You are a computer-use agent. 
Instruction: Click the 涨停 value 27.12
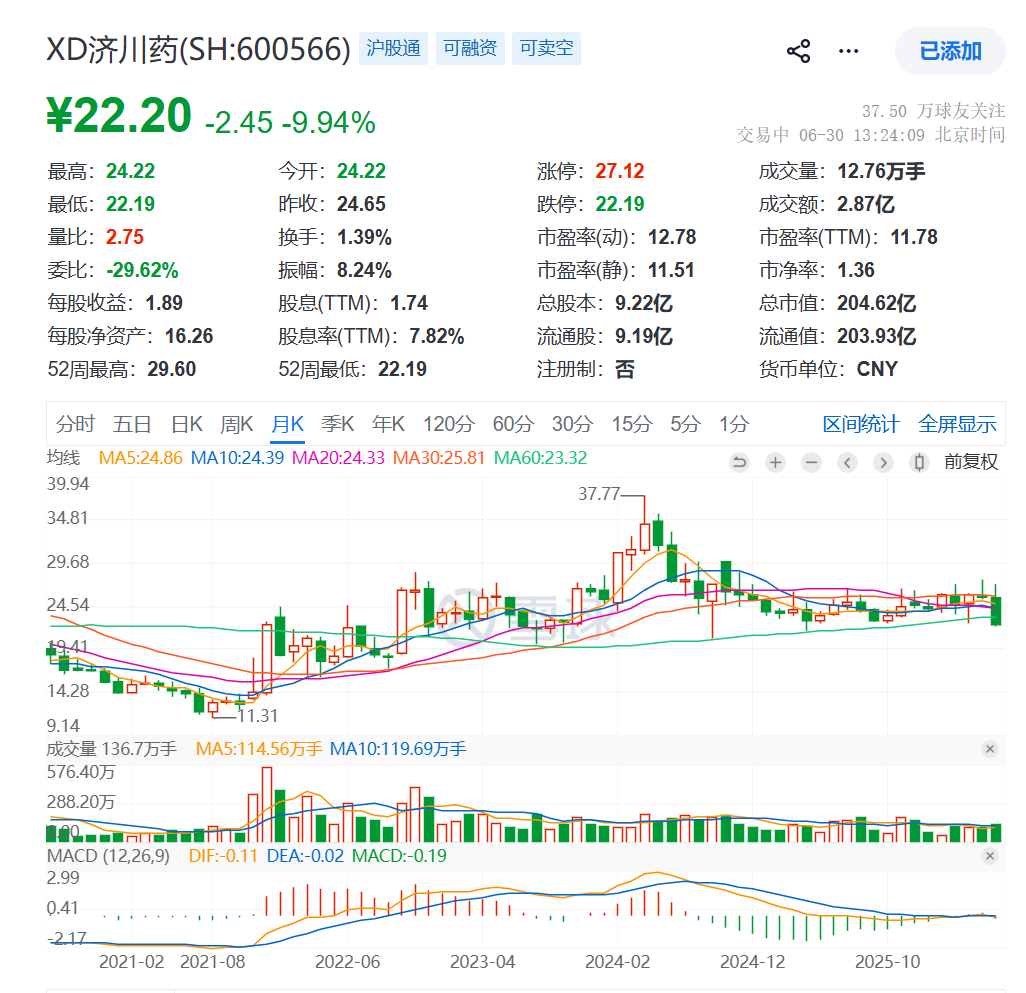pyautogui.click(x=620, y=171)
